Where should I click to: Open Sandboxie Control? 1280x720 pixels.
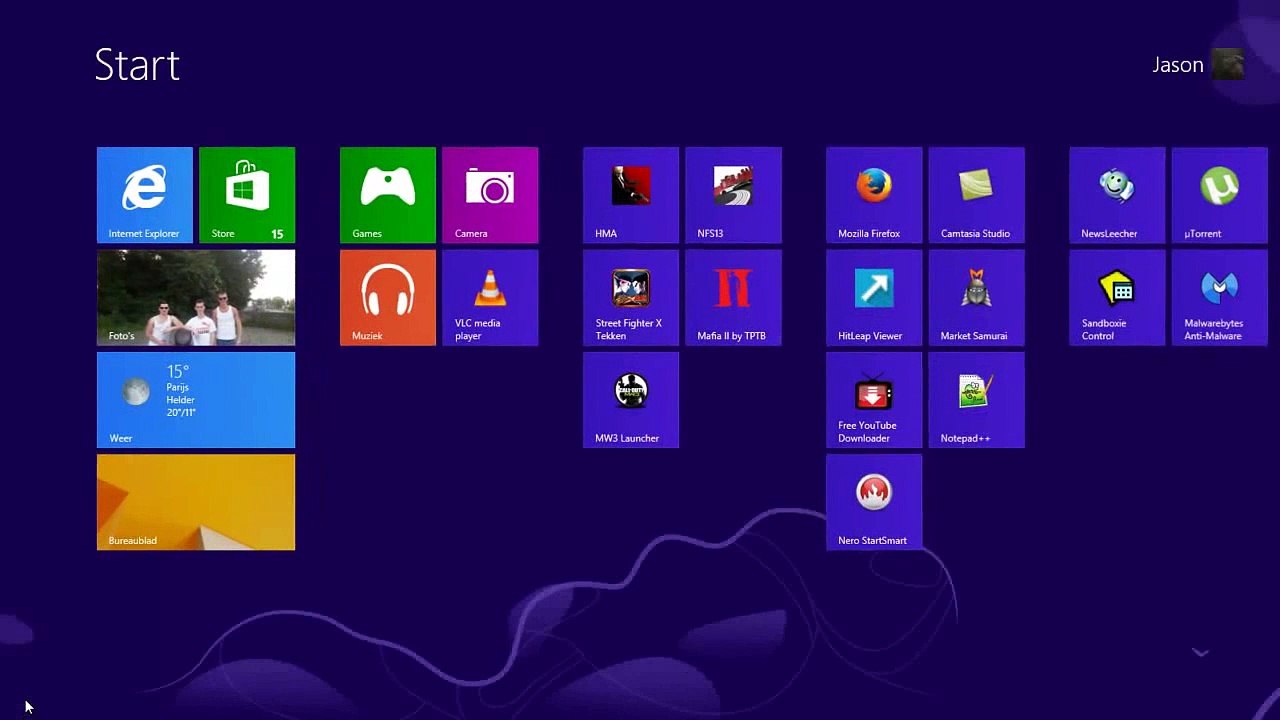(x=1117, y=297)
